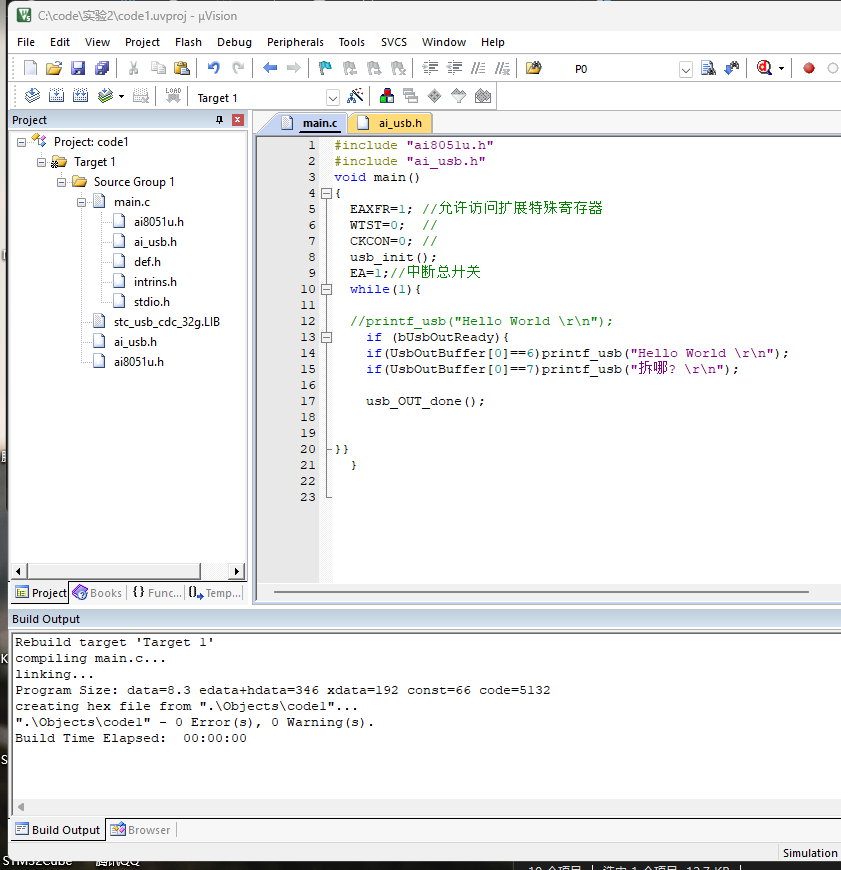Image resolution: width=841 pixels, height=870 pixels.
Task: Paste from clipboard with the Paste icon
Action: click(x=182, y=68)
